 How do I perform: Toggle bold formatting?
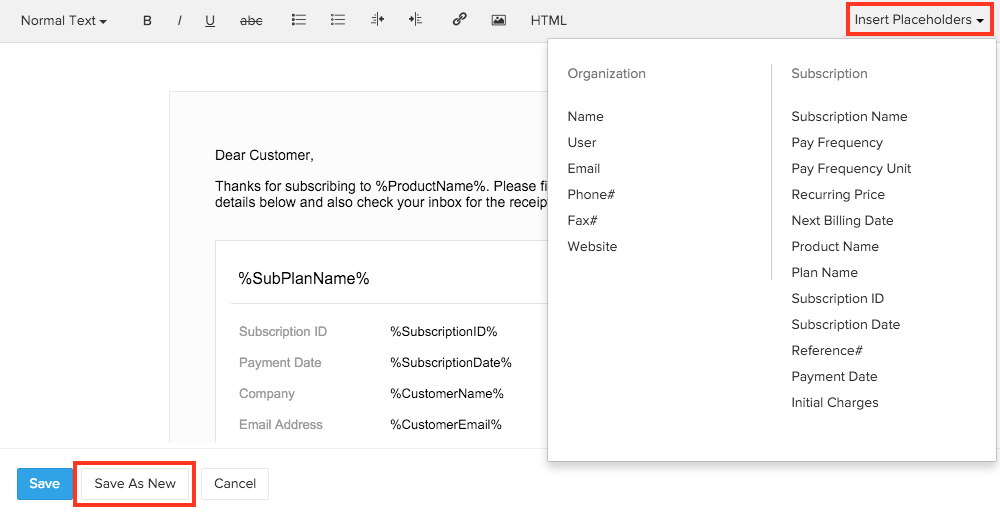pos(147,21)
